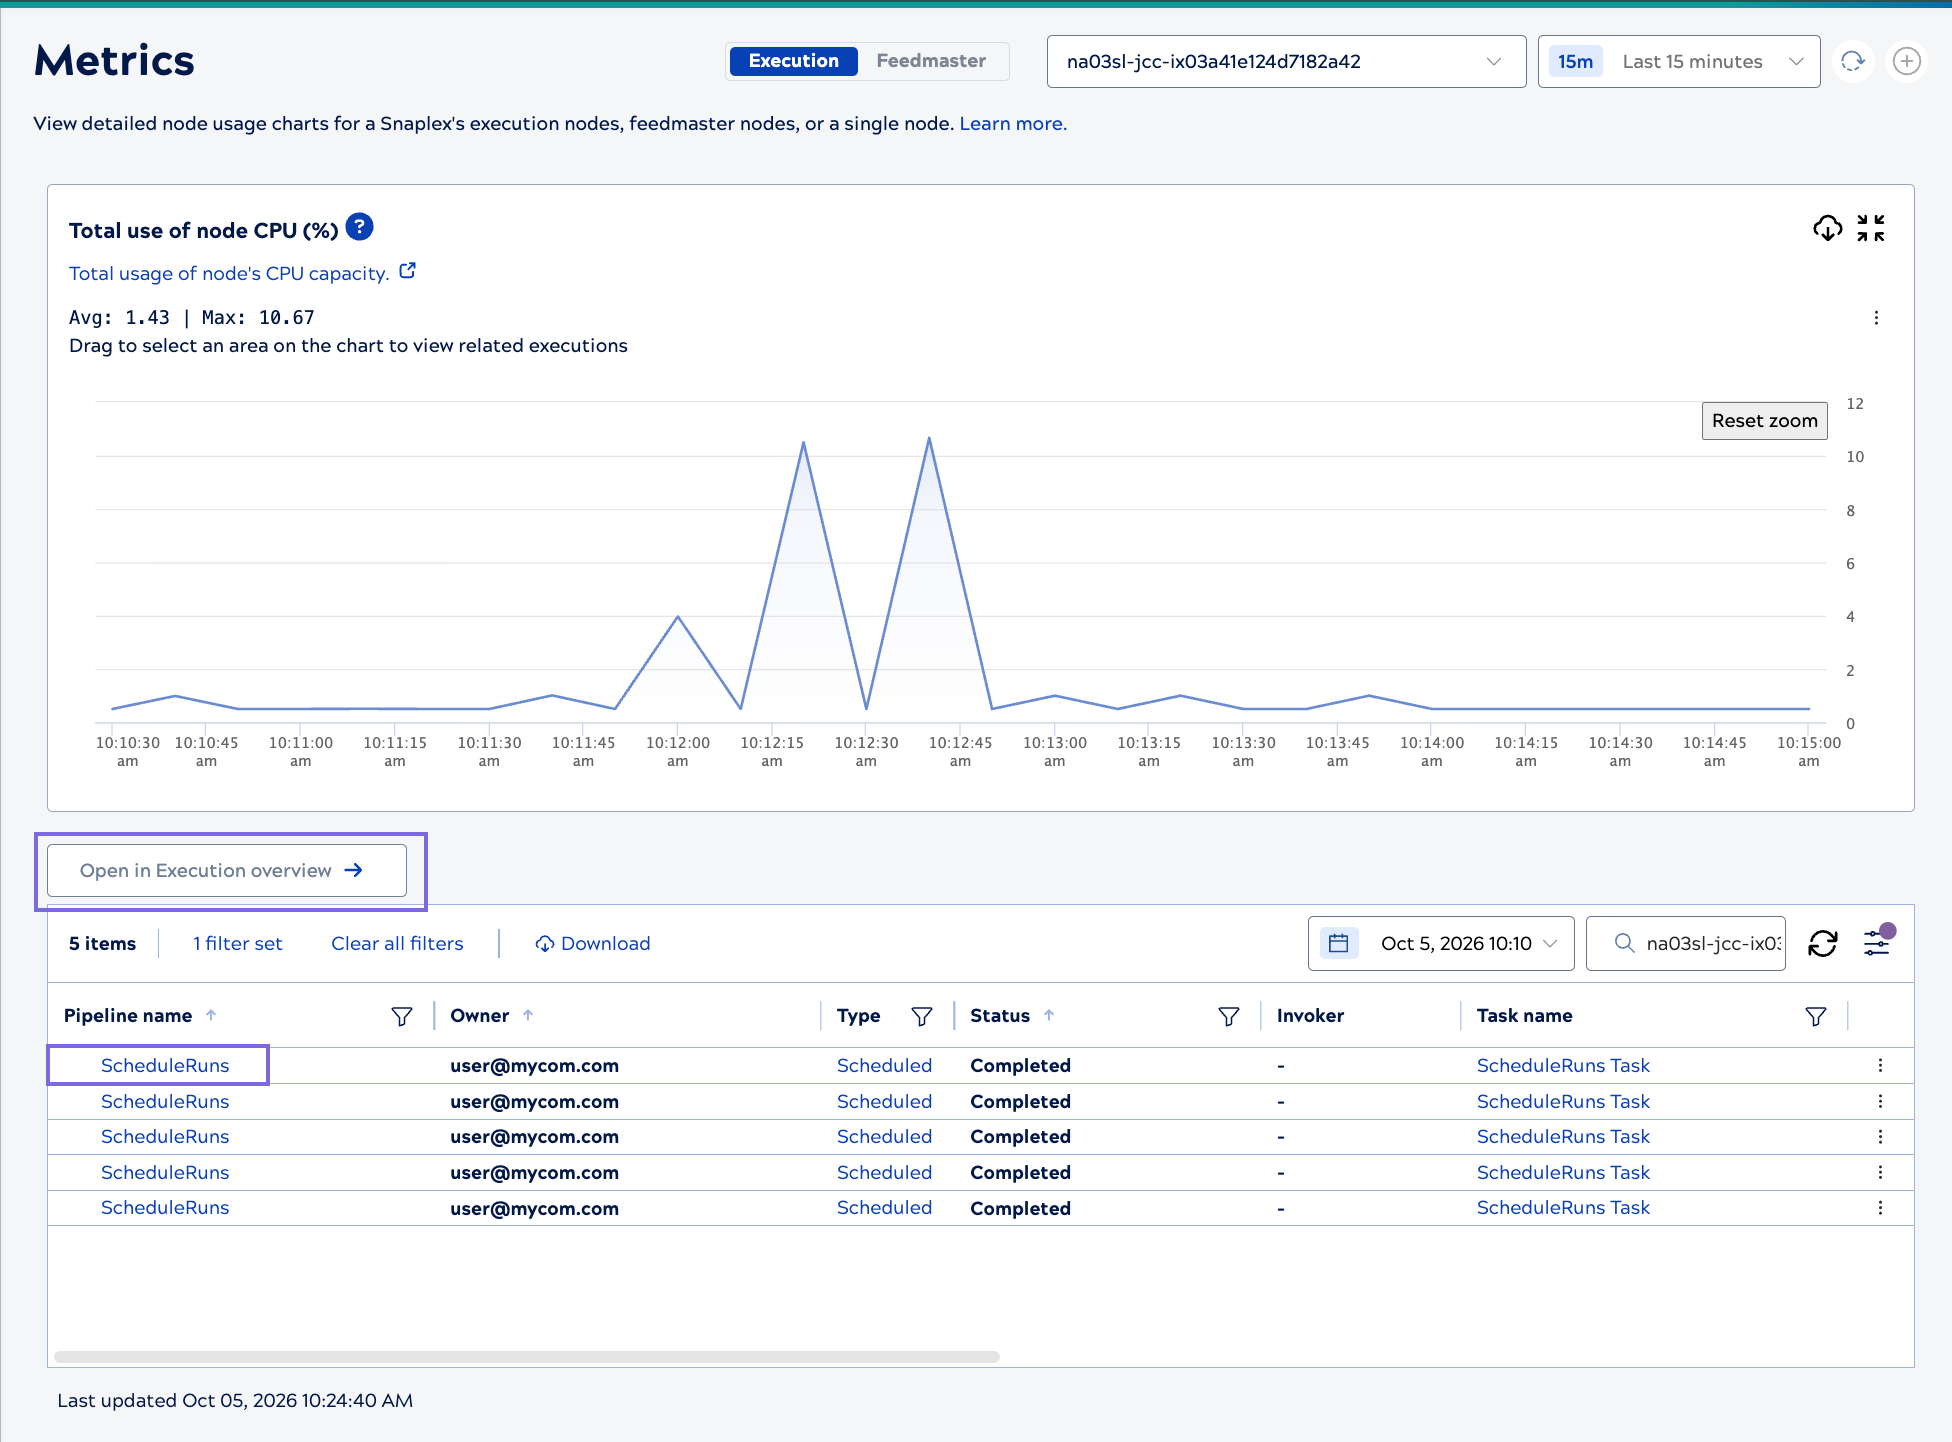Screen dimensions: 1952x1442
Task: Sort by Status column arrow
Action: point(1049,1015)
